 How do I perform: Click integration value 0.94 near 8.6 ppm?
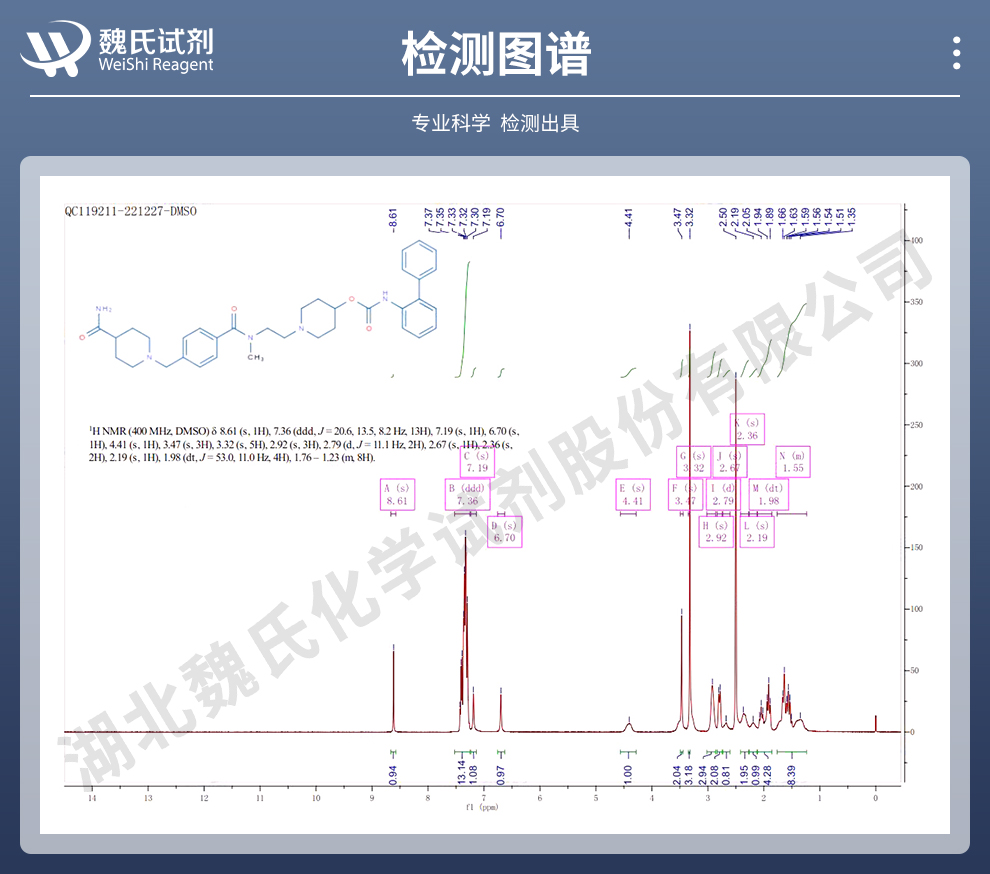pos(393,775)
